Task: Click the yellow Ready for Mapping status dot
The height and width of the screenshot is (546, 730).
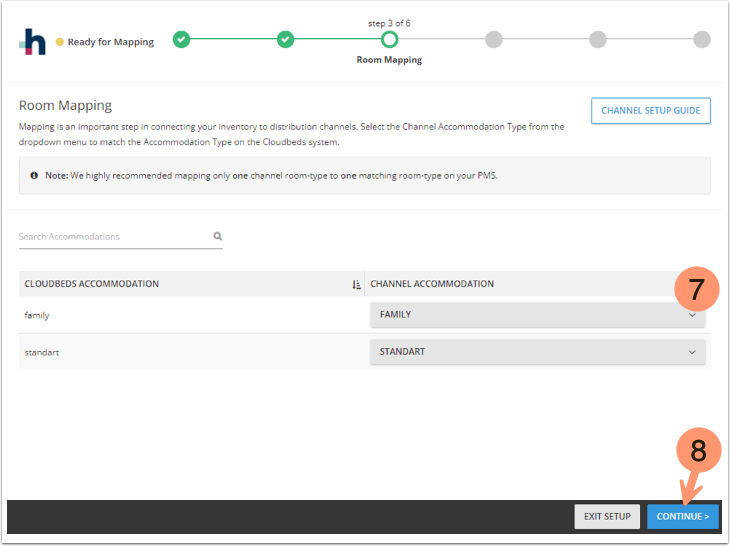Action: (60, 42)
